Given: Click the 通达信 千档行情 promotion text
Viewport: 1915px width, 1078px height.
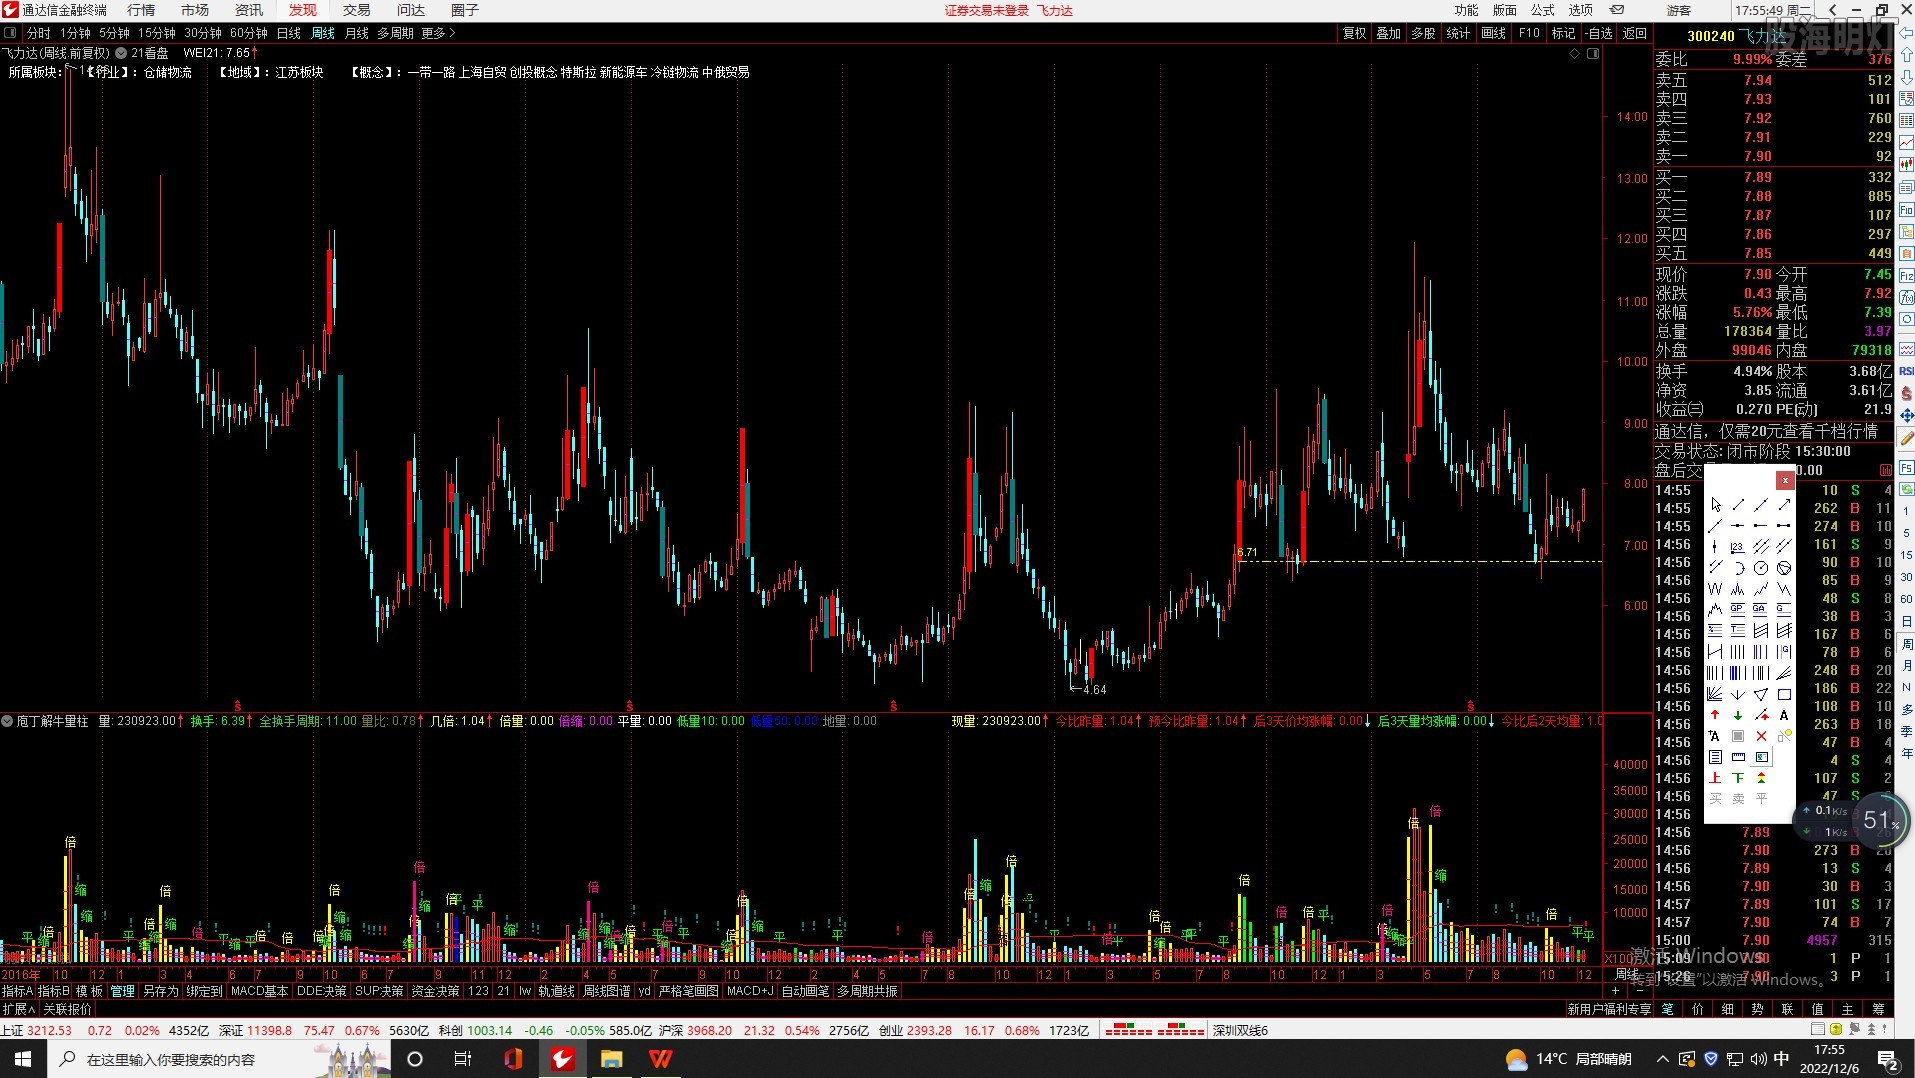Looking at the screenshot, I should click(1766, 431).
